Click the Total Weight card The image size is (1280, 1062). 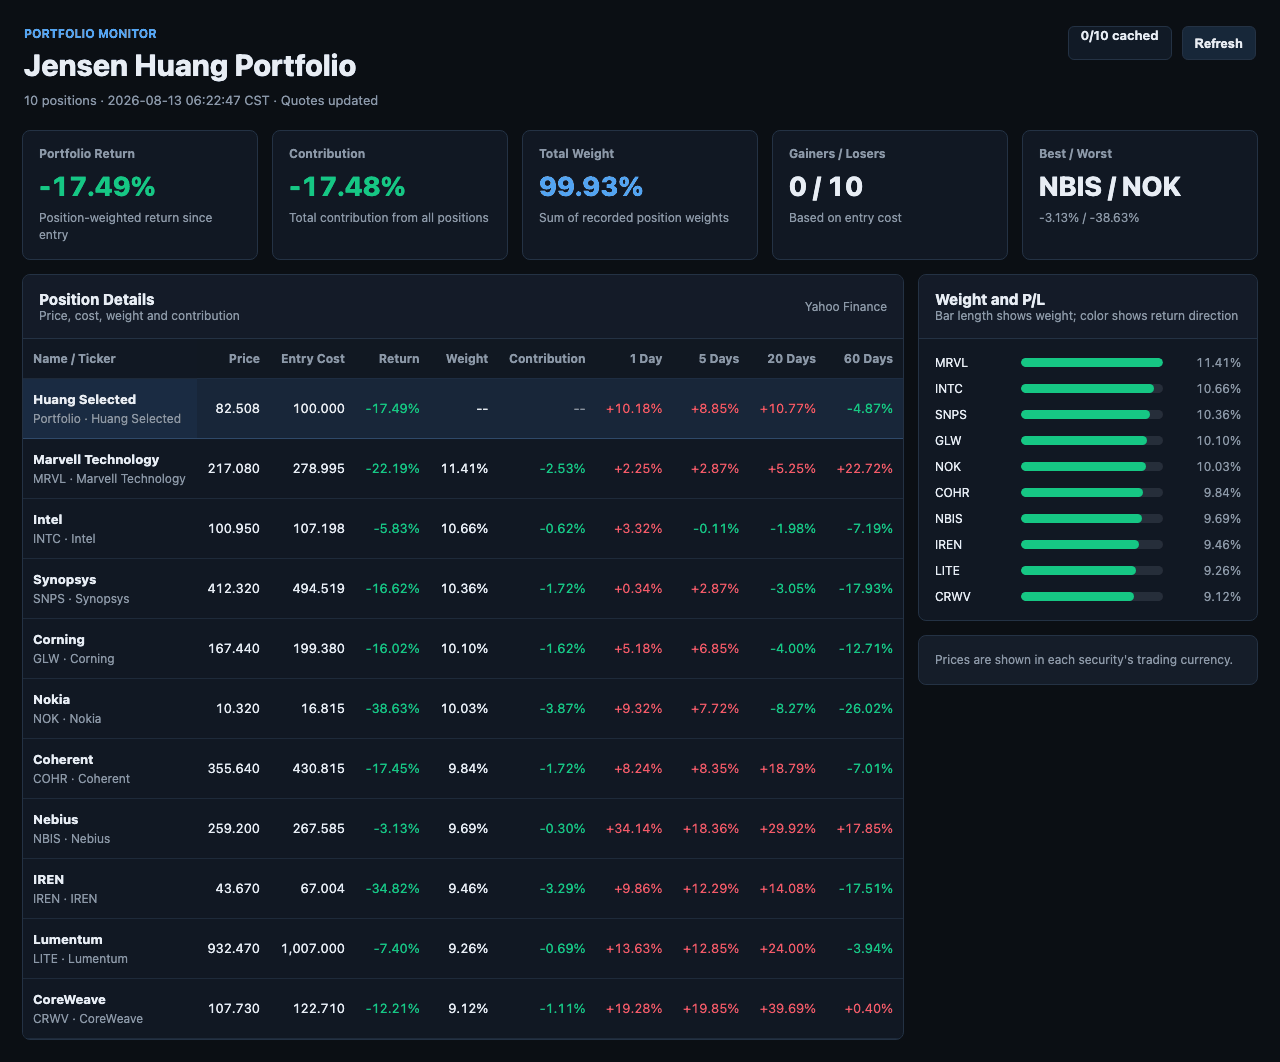(x=640, y=195)
